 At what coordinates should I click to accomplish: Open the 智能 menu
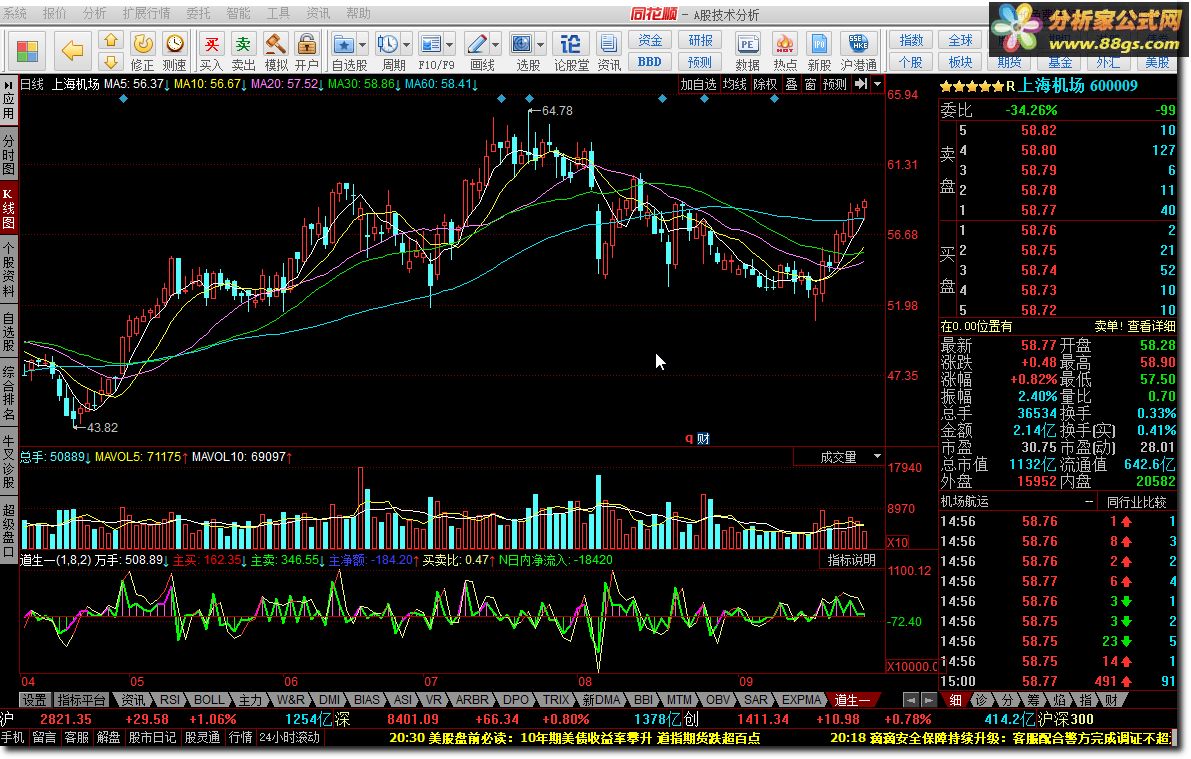(238, 14)
